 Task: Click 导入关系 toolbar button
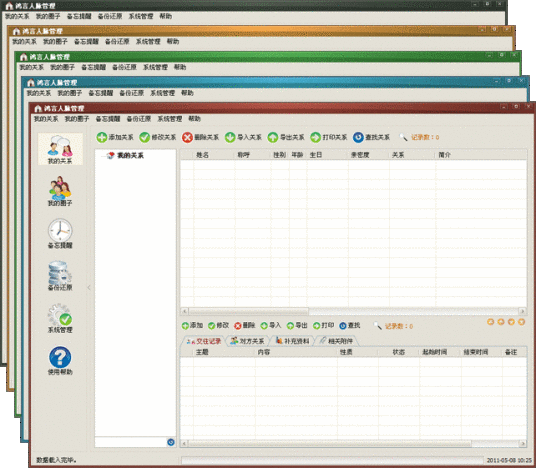pyautogui.click(x=243, y=137)
